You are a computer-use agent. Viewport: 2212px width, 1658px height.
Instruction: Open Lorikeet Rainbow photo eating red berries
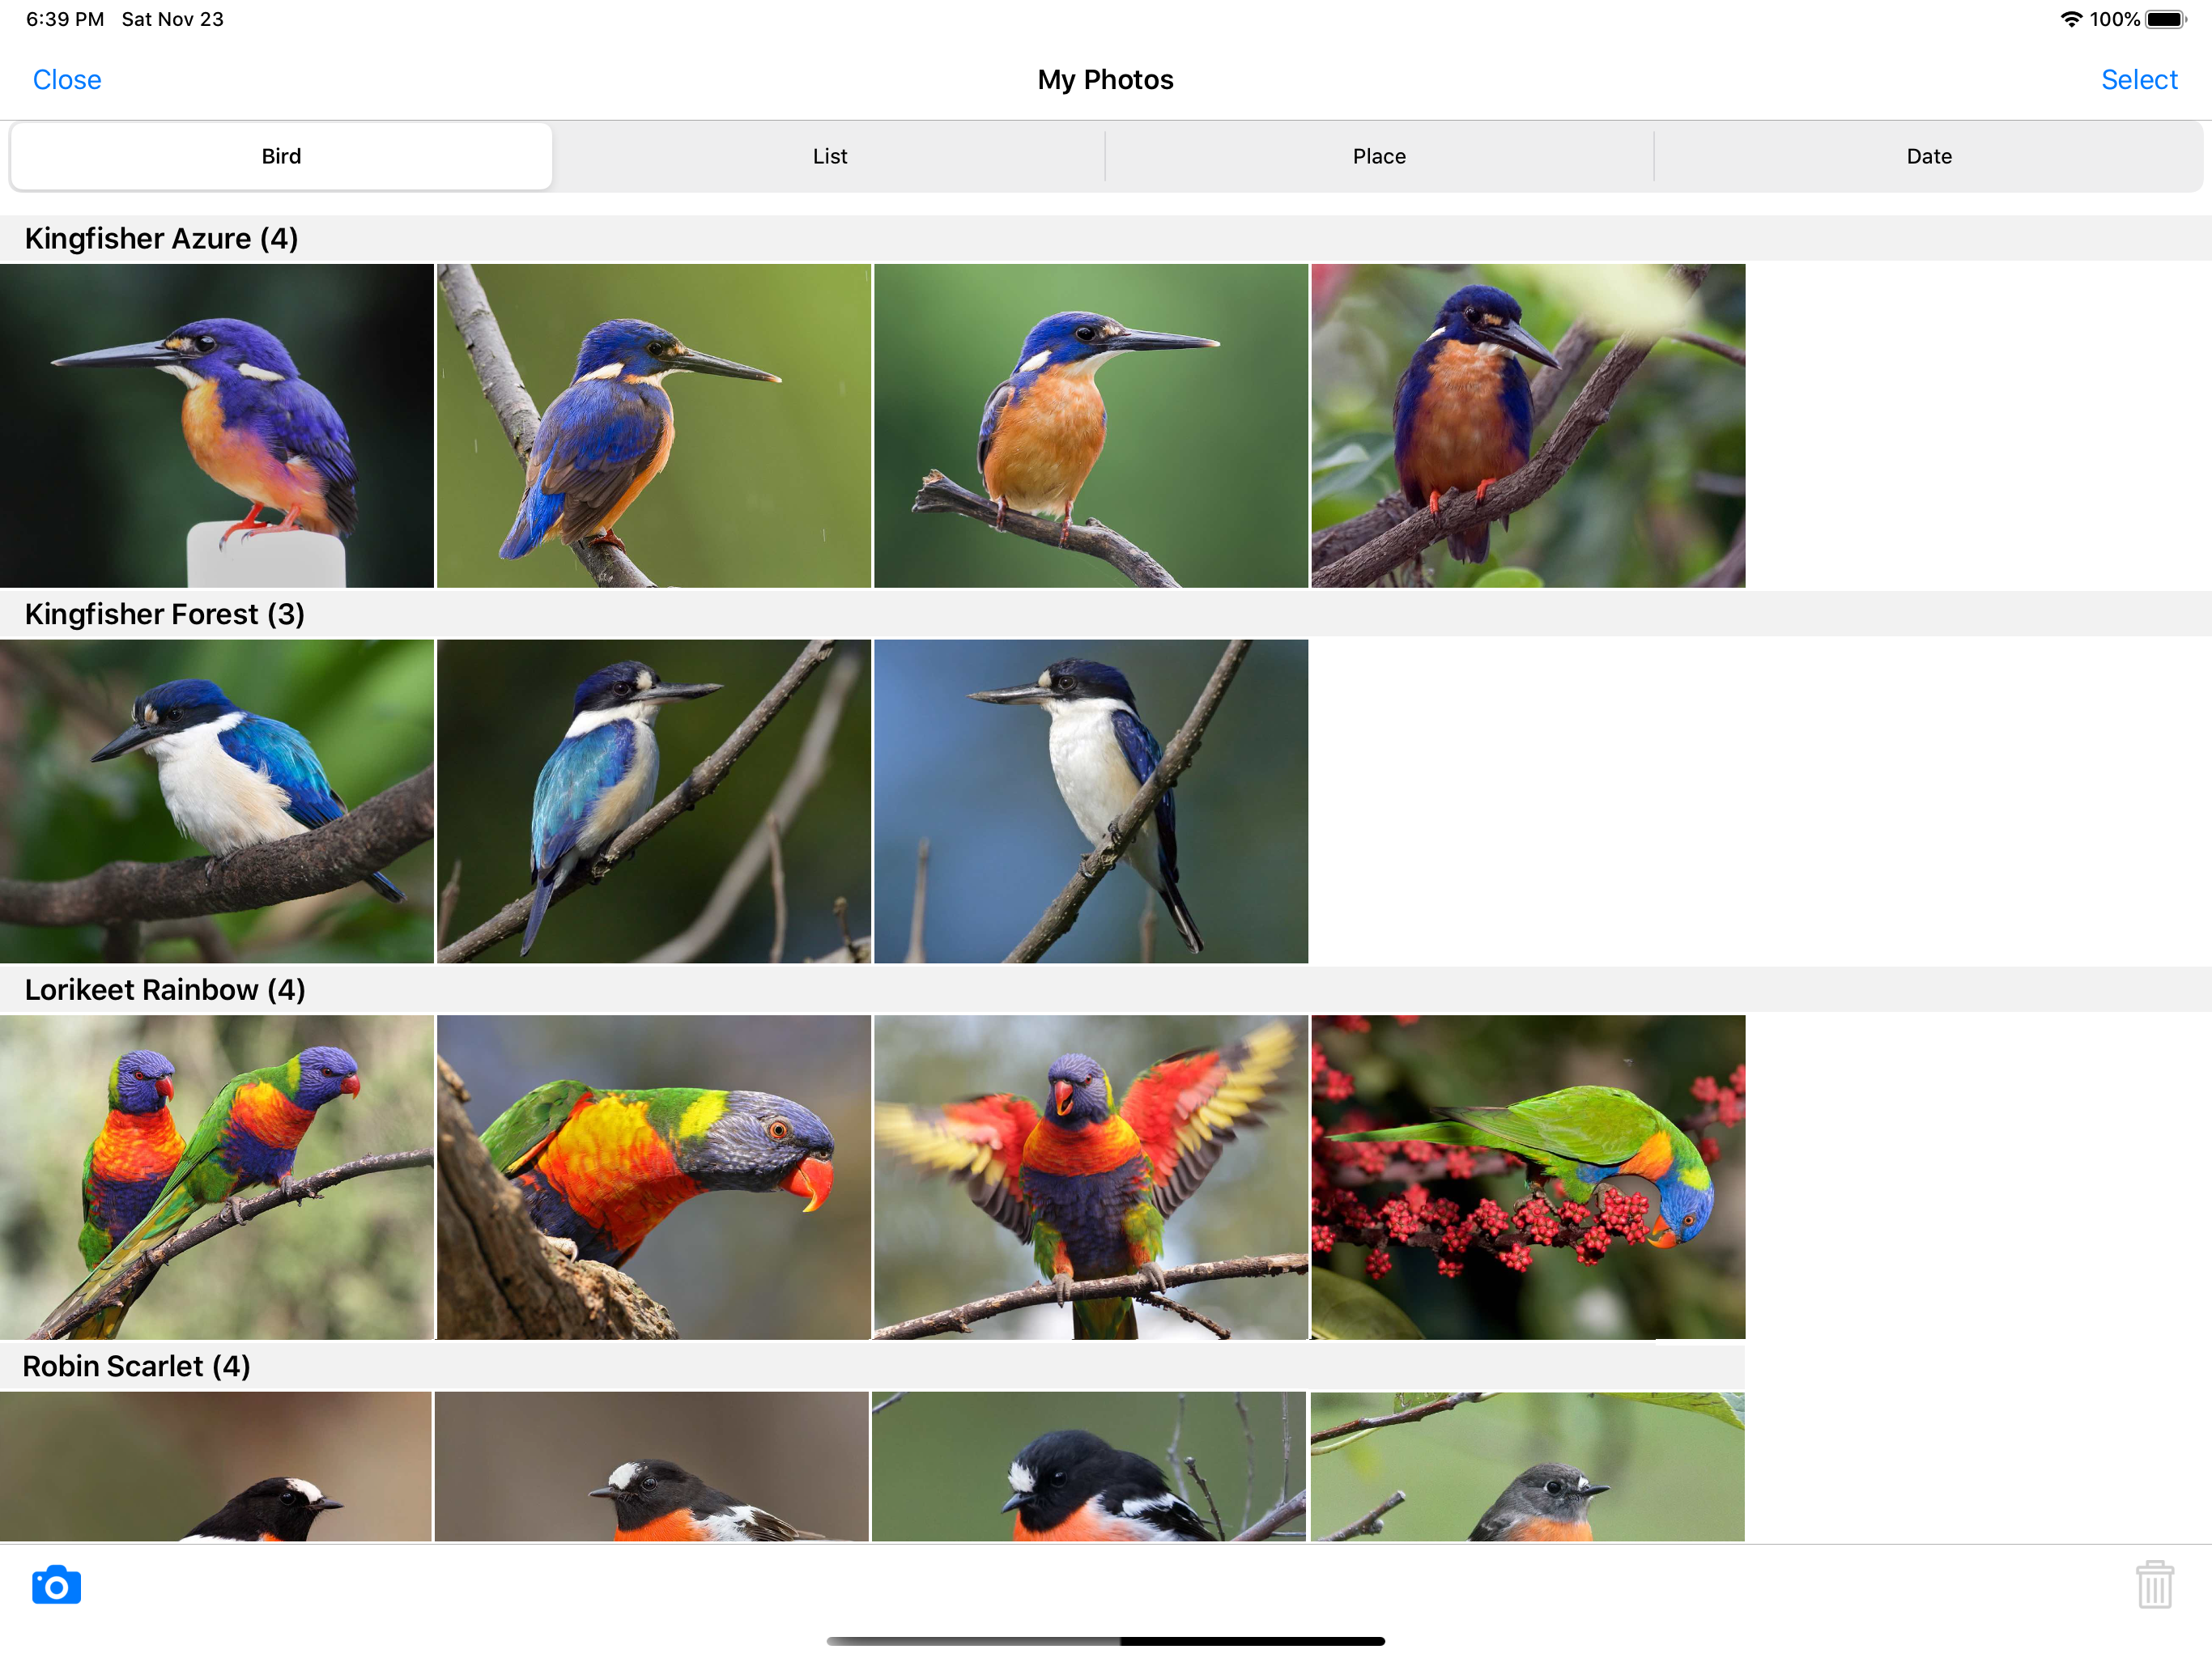tap(1528, 1177)
